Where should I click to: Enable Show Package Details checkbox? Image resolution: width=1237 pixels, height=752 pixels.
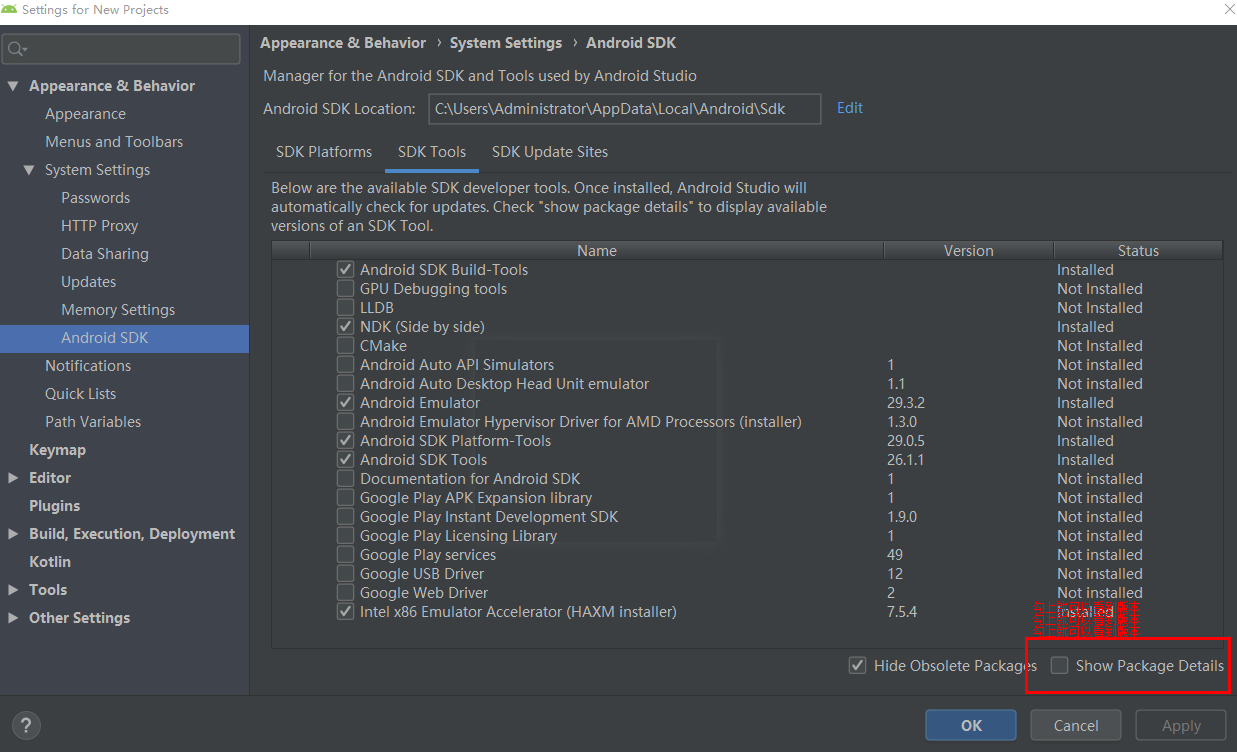(1059, 665)
